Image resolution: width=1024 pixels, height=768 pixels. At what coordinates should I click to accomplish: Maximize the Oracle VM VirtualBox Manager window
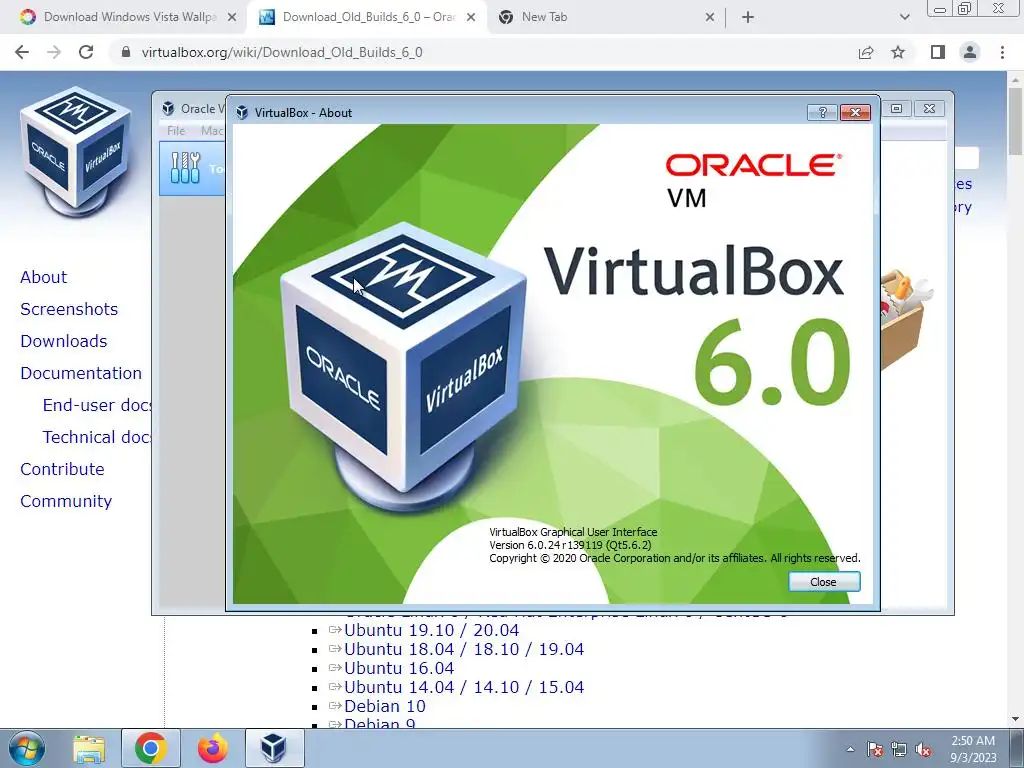point(897,108)
